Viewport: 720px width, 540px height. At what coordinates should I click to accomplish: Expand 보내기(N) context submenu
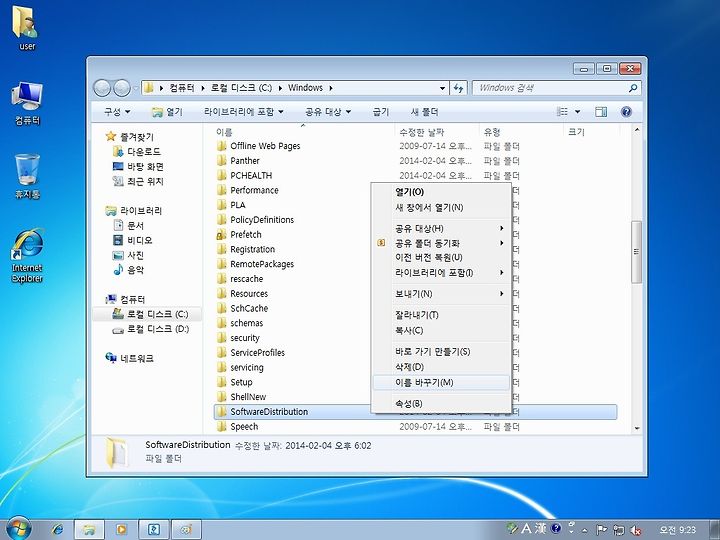442,293
